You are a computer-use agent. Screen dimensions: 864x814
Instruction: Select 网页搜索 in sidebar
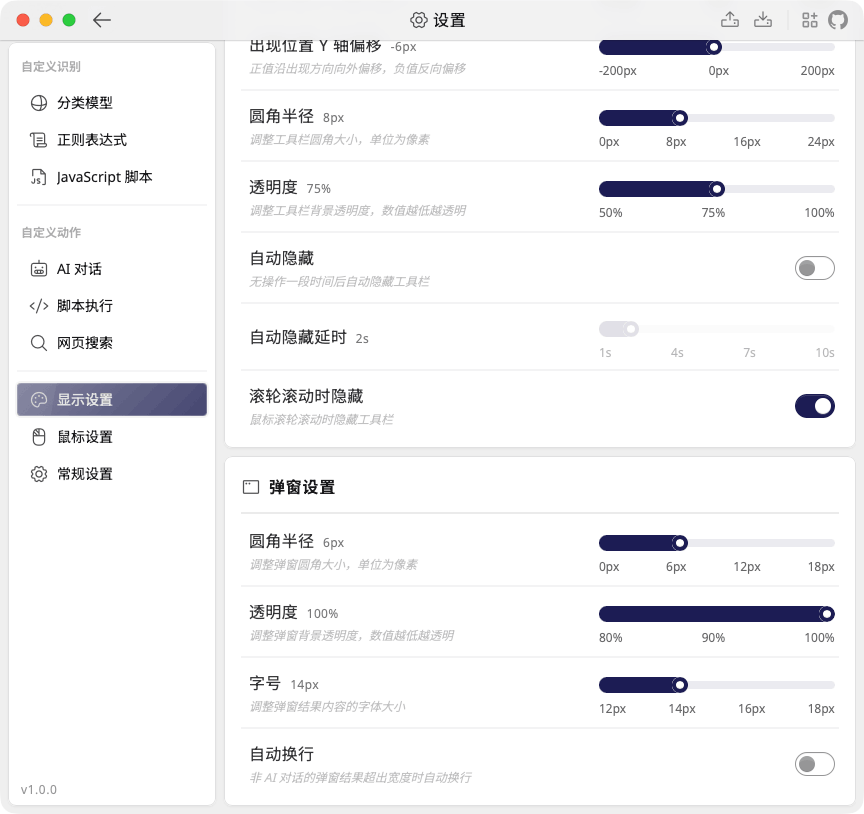click(x=112, y=343)
